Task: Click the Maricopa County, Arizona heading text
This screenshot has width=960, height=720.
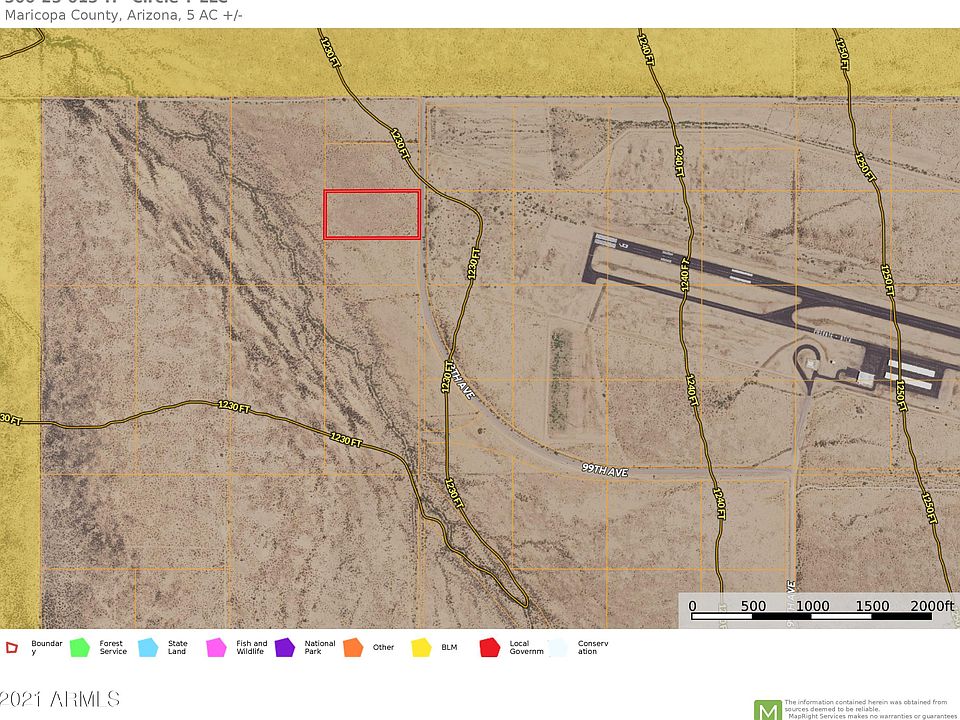Action: pos(91,15)
